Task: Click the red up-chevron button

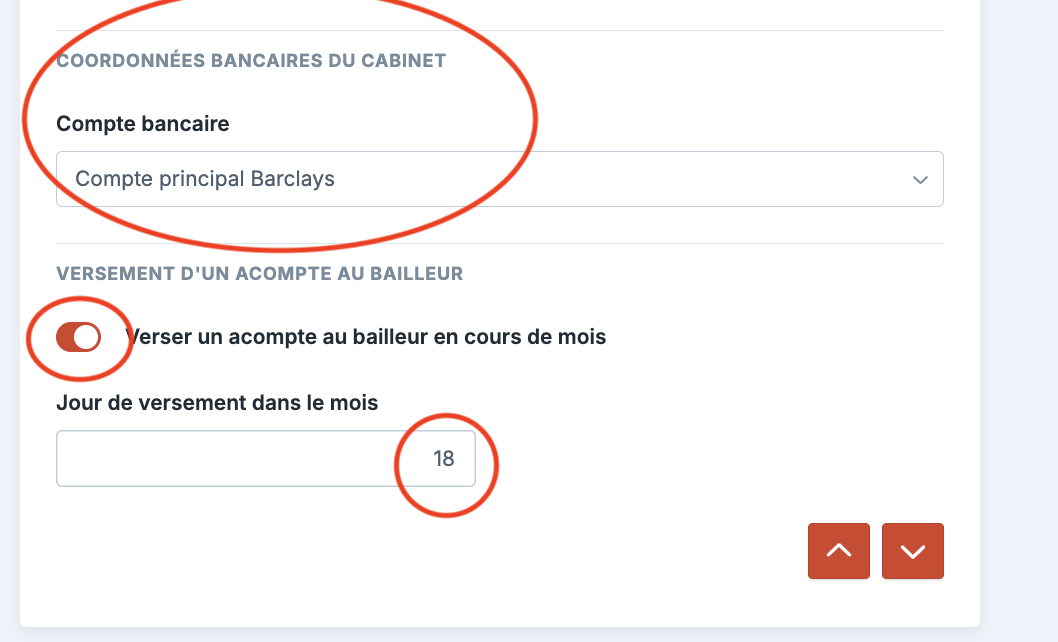Action: (x=838, y=551)
